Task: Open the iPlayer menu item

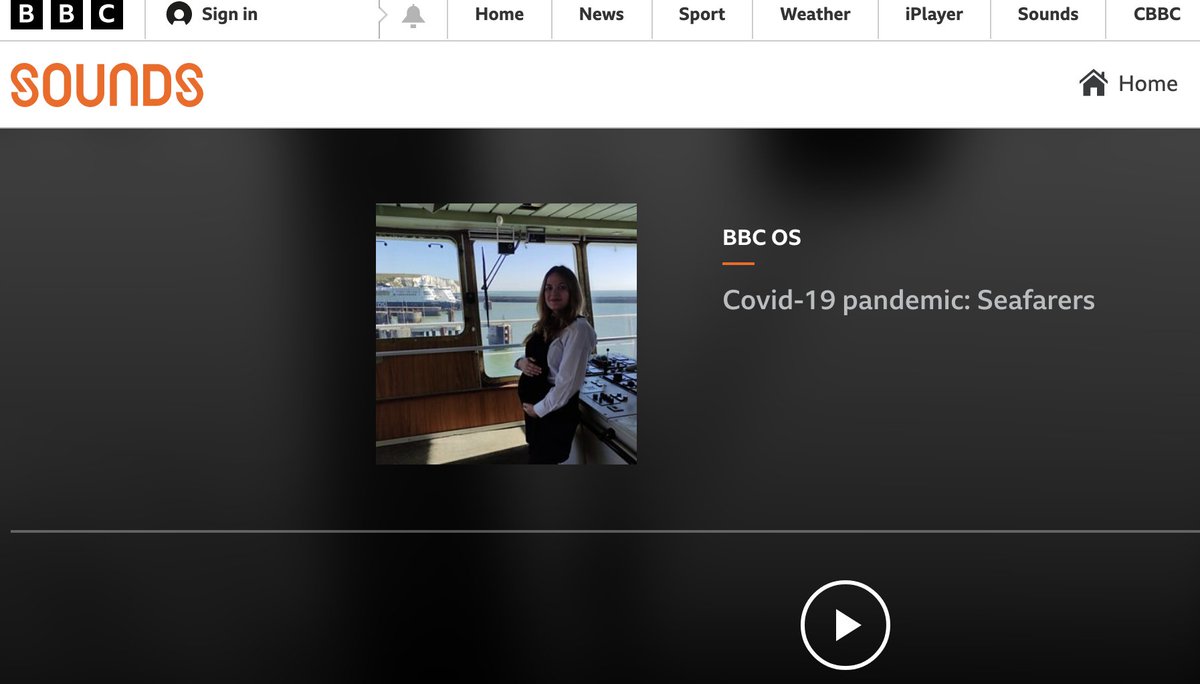Action: [x=934, y=14]
